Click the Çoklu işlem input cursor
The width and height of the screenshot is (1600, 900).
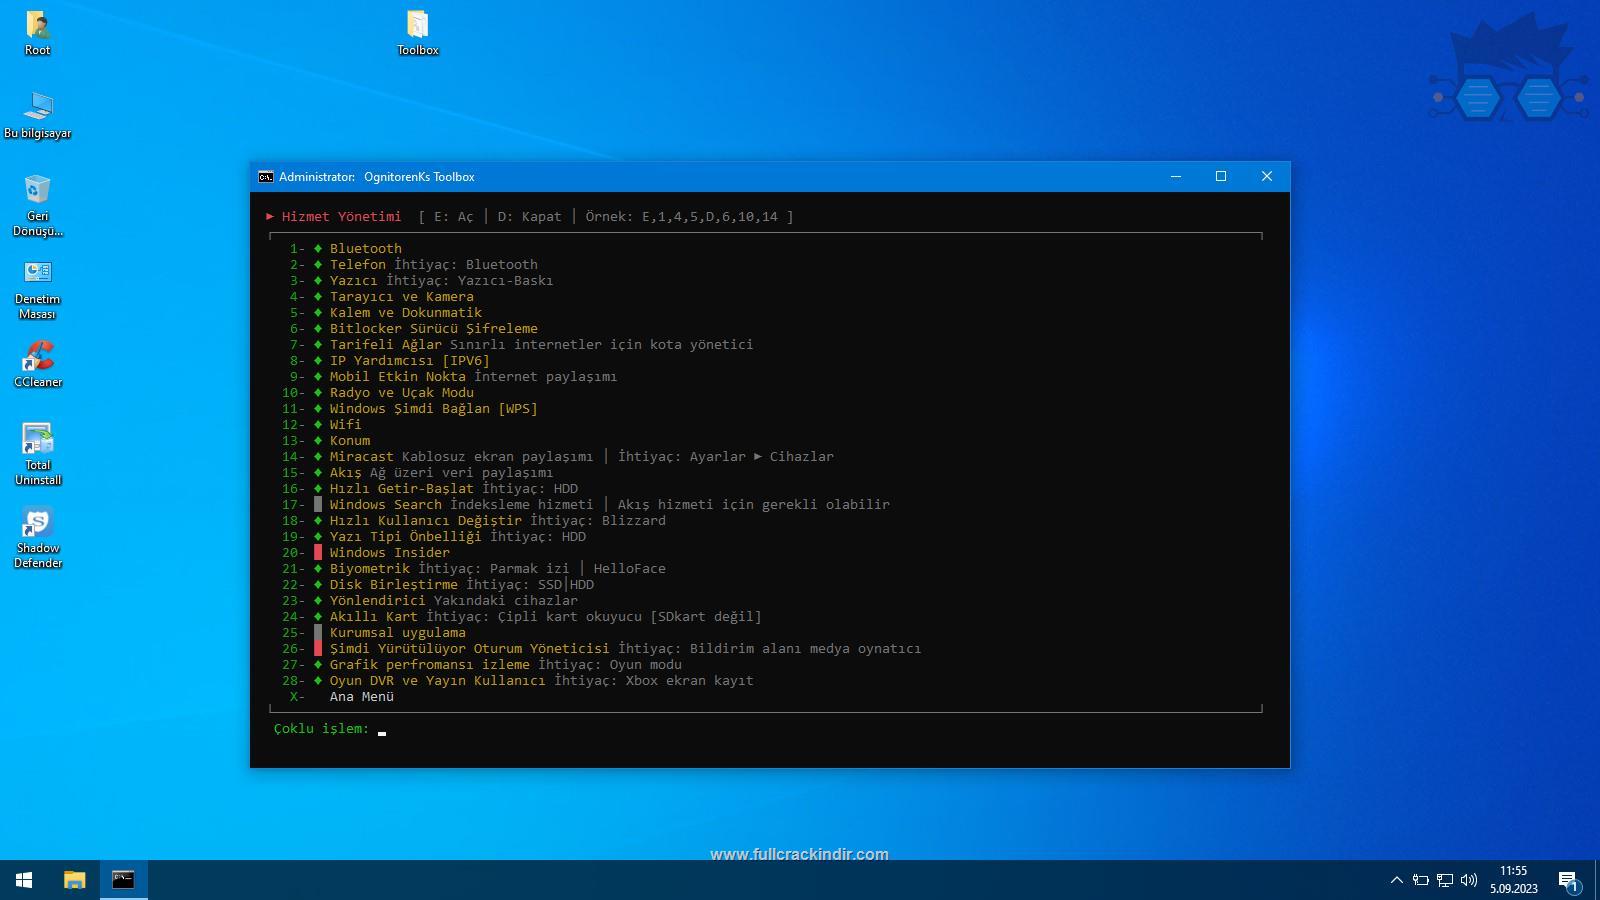[382, 731]
